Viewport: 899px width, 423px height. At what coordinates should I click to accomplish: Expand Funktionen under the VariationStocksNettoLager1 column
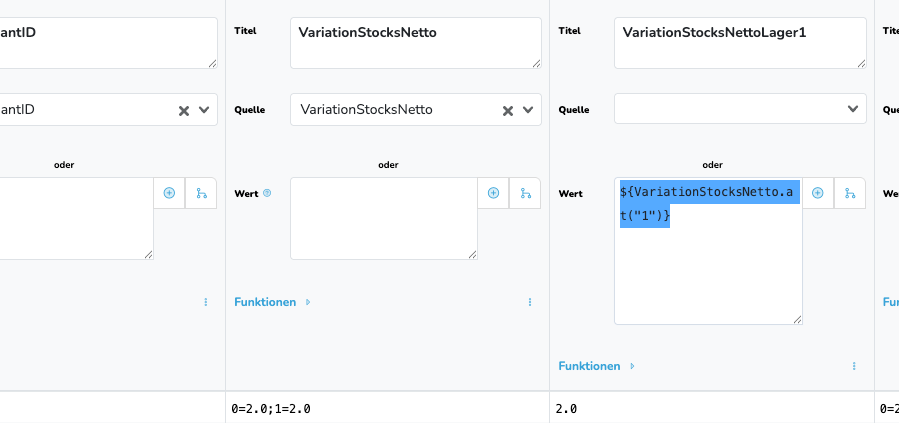pyautogui.click(x=596, y=366)
